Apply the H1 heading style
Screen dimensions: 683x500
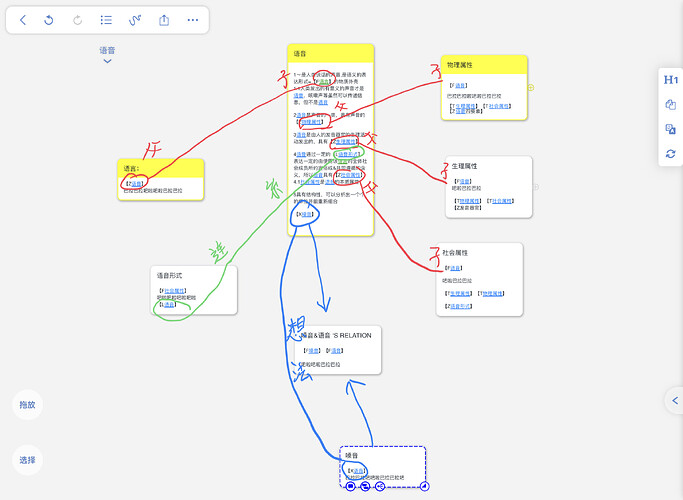tap(671, 80)
